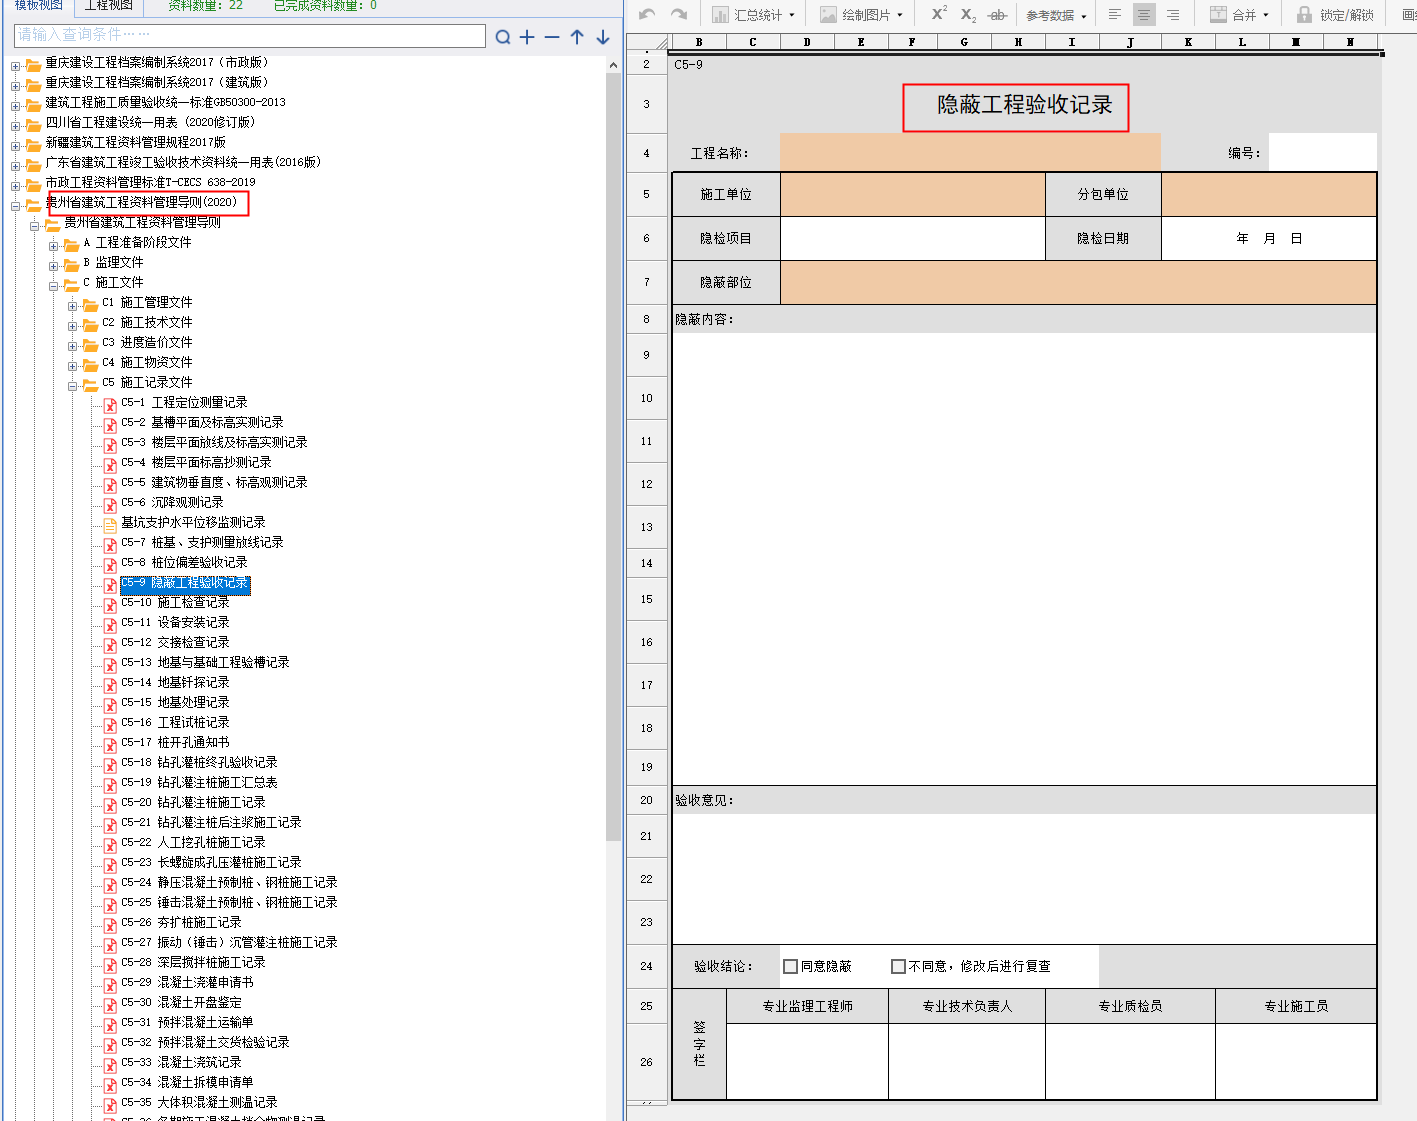Check the 不同意,修改后进行复查 checkbox

[x=898, y=966]
